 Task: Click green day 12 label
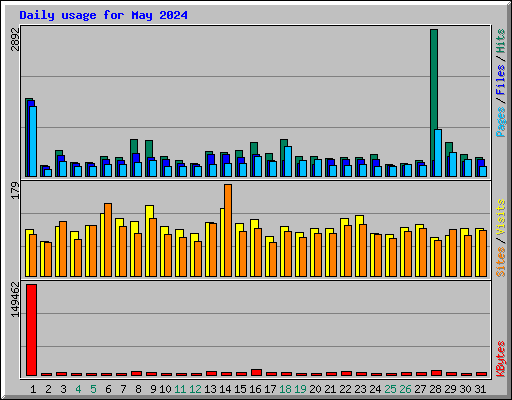point(195,389)
